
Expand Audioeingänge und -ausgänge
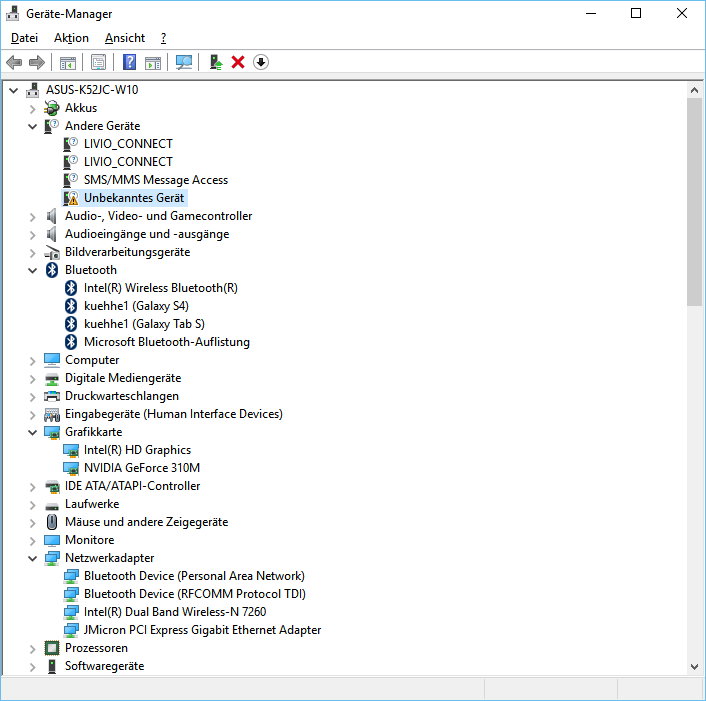pyautogui.click(x=32, y=235)
